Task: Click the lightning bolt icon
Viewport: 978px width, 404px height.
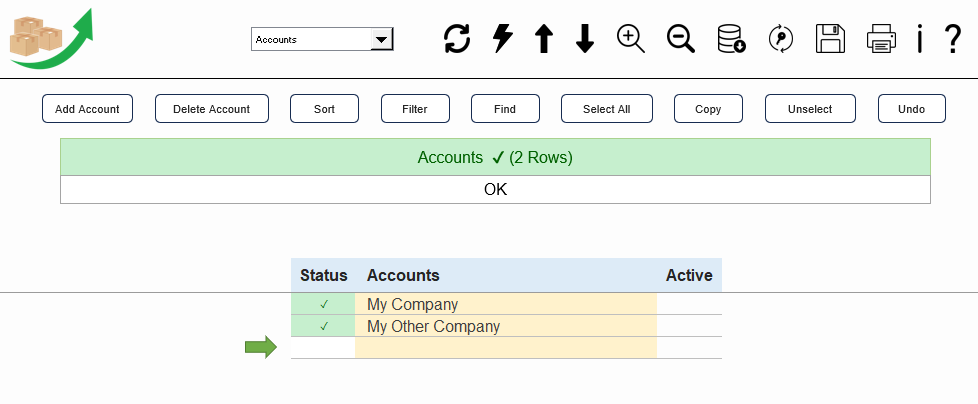Action: tap(503, 39)
